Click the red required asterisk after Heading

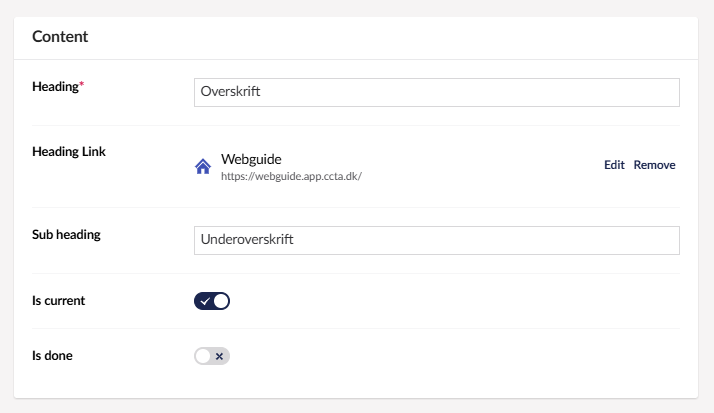[x=81, y=87]
